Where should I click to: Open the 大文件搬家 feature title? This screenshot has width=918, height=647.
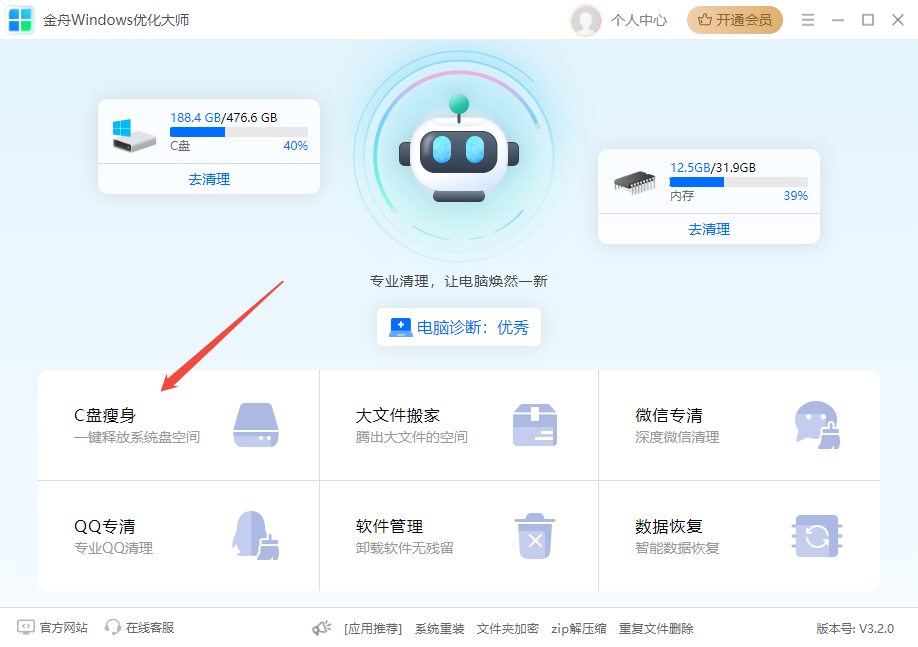click(398, 416)
